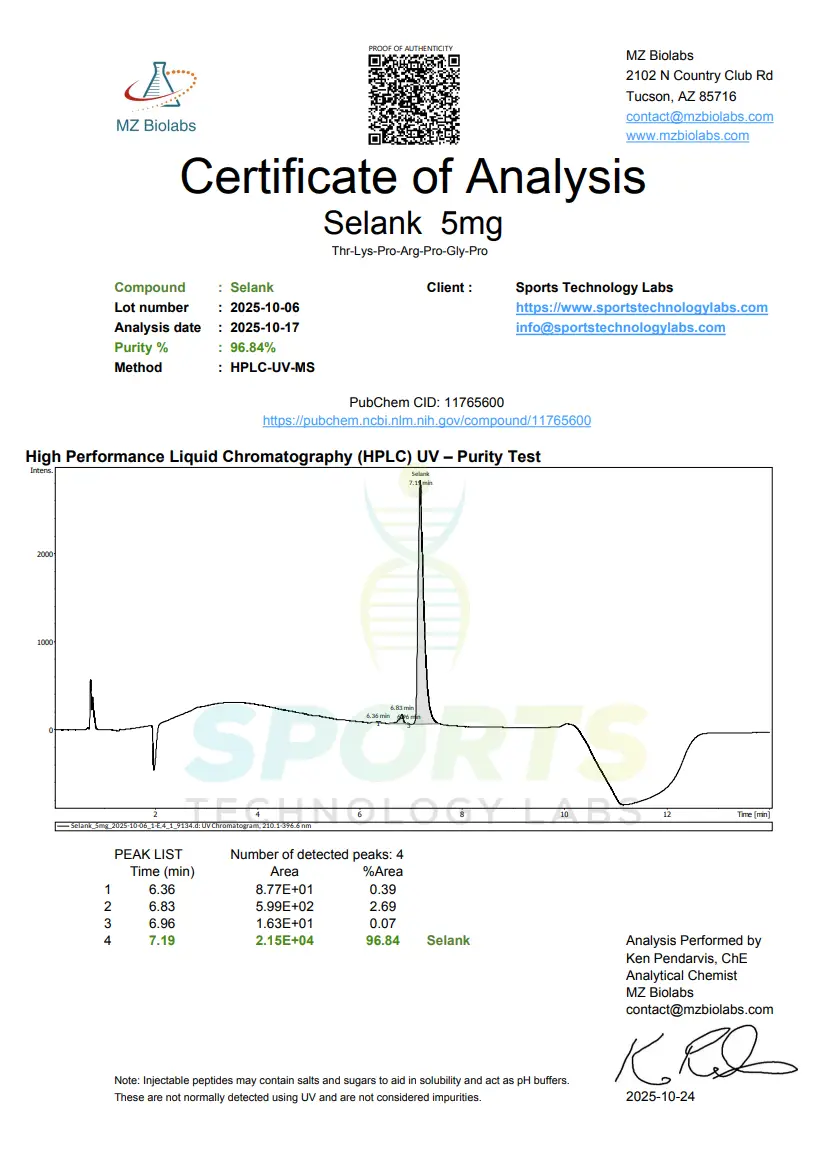
Task: Click the Analysis date value 2025-10-17
Action: pyautogui.click(x=265, y=327)
